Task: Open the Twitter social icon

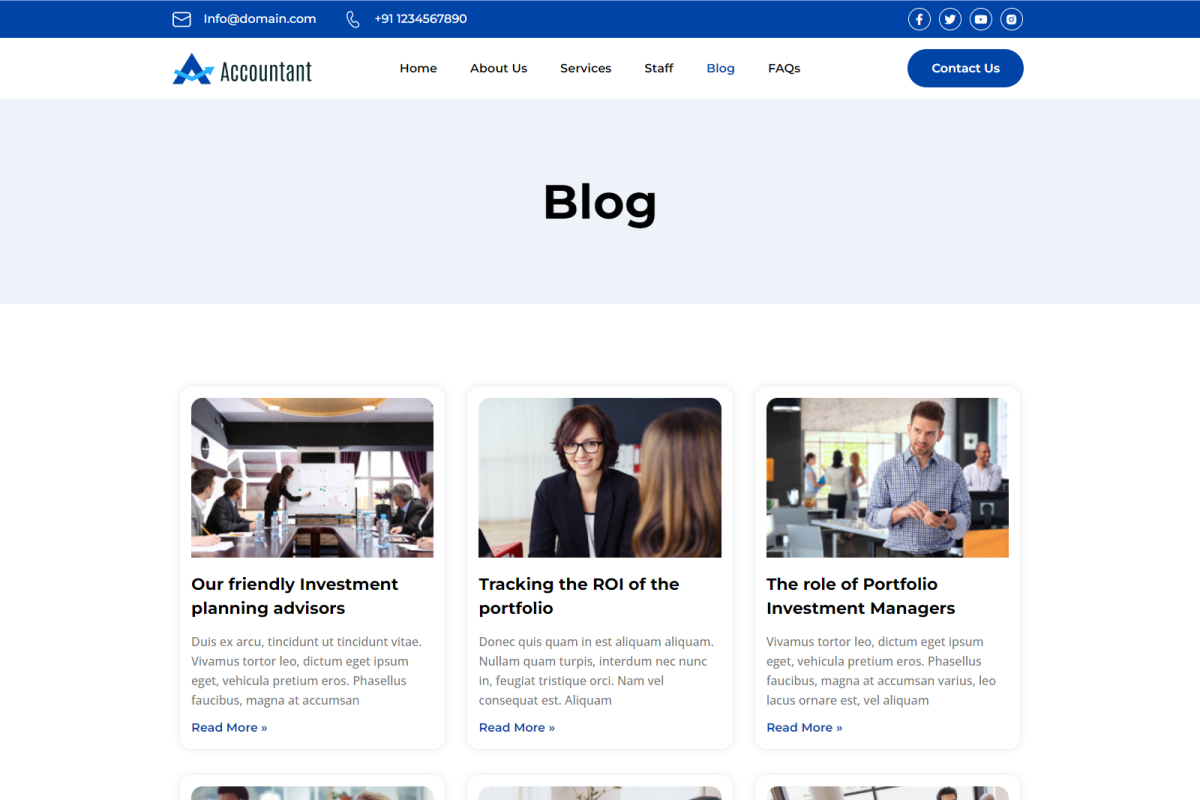Action: (950, 19)
